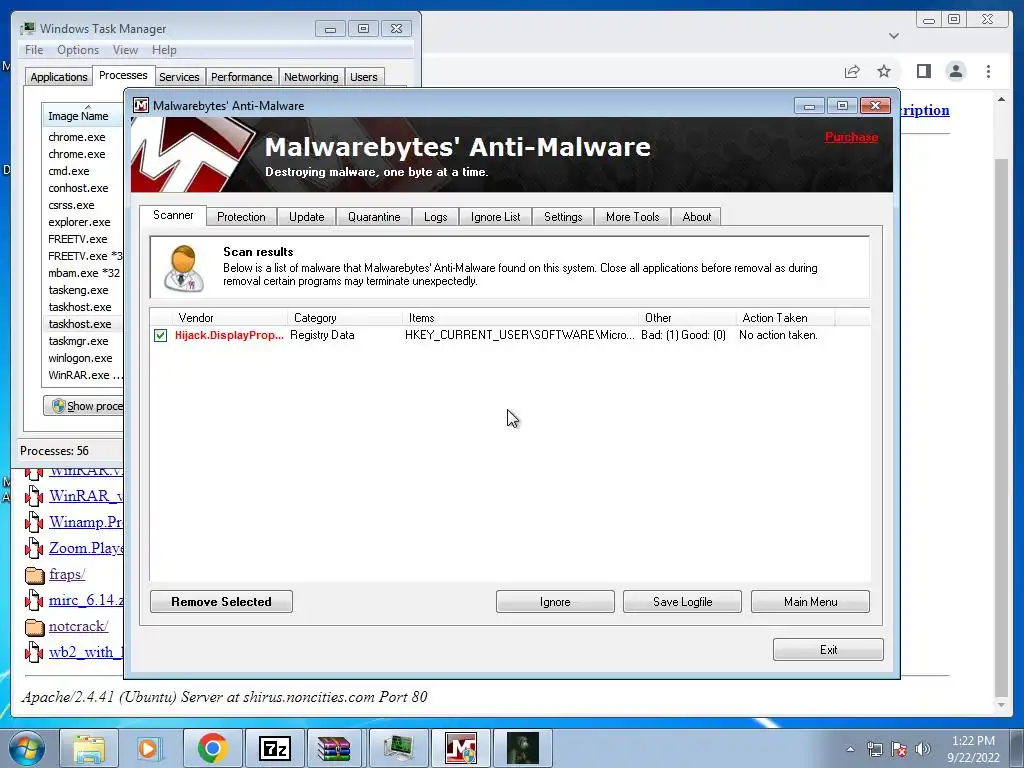Click the Task Manager title bar icon
The image size is (1024, 768).
click(x=27, y=29)
